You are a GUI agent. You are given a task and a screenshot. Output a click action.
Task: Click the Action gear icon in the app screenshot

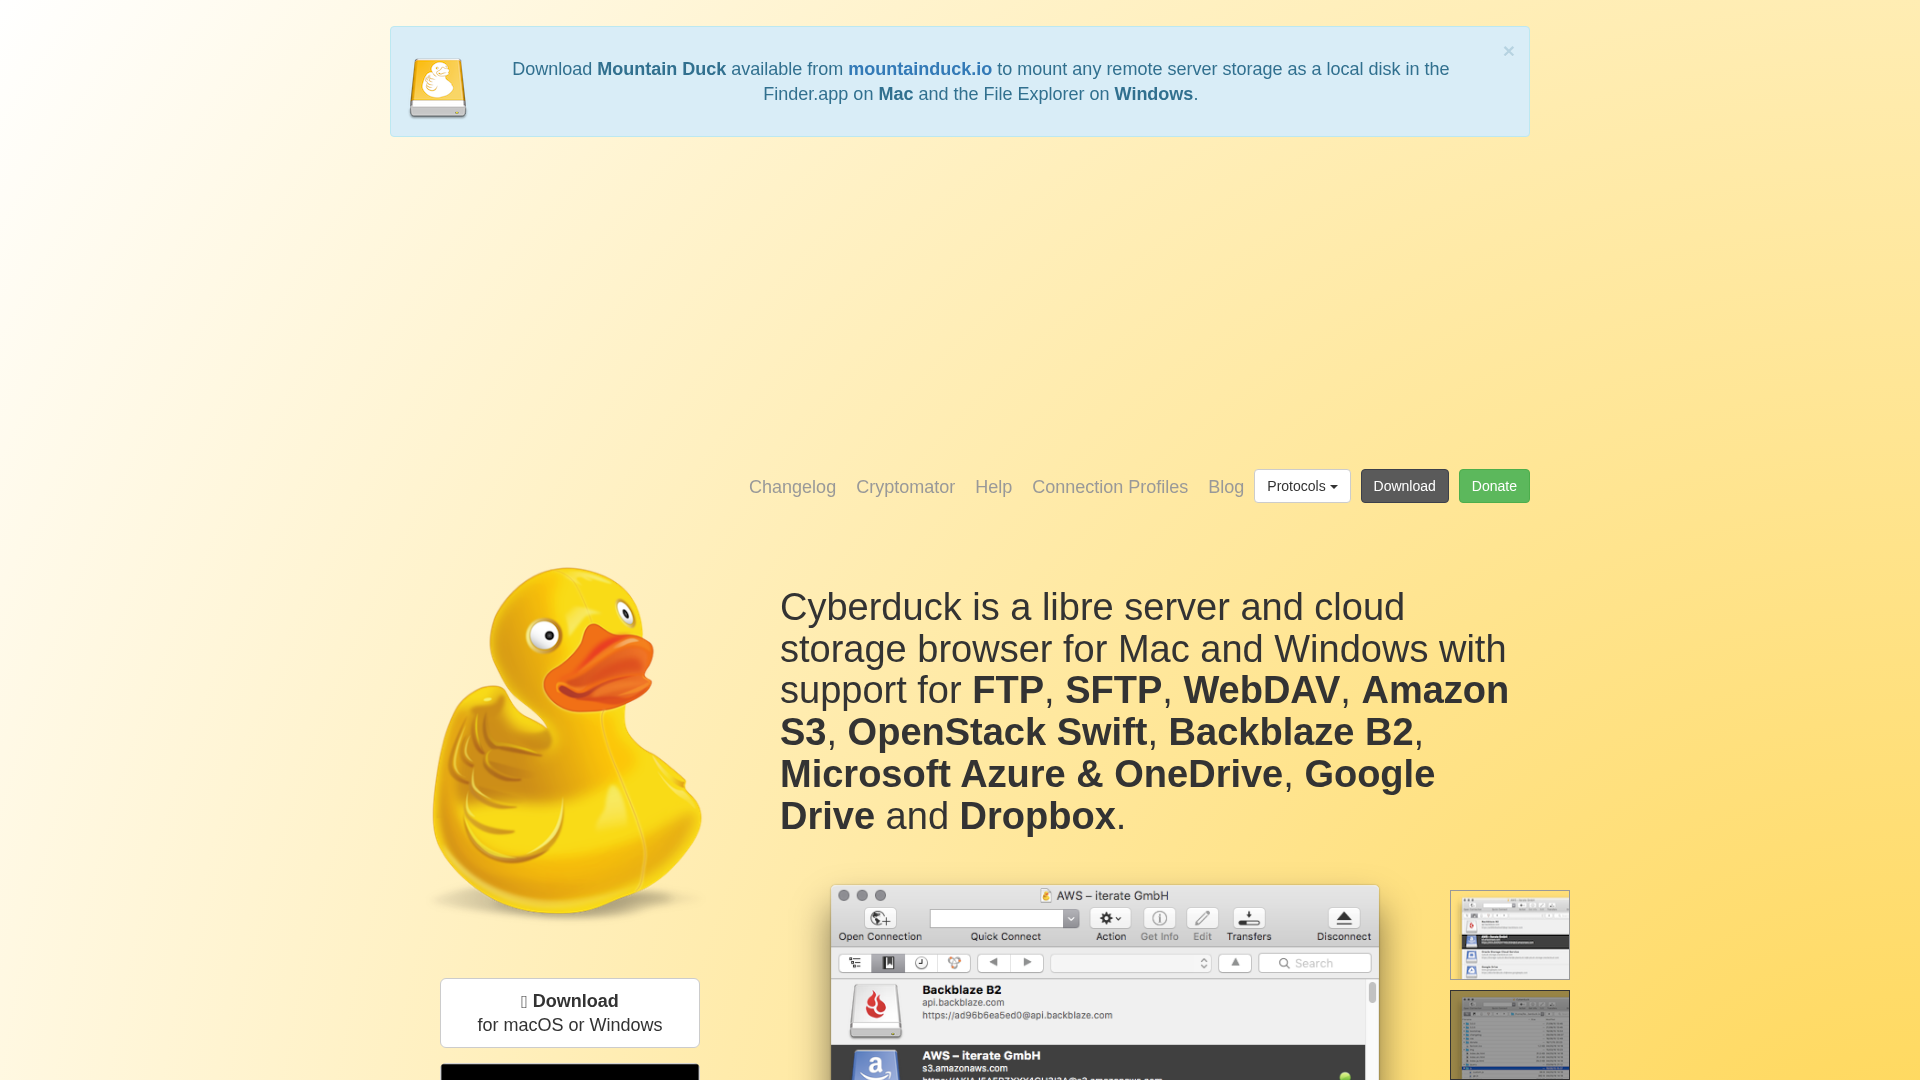click(1110, 918)
